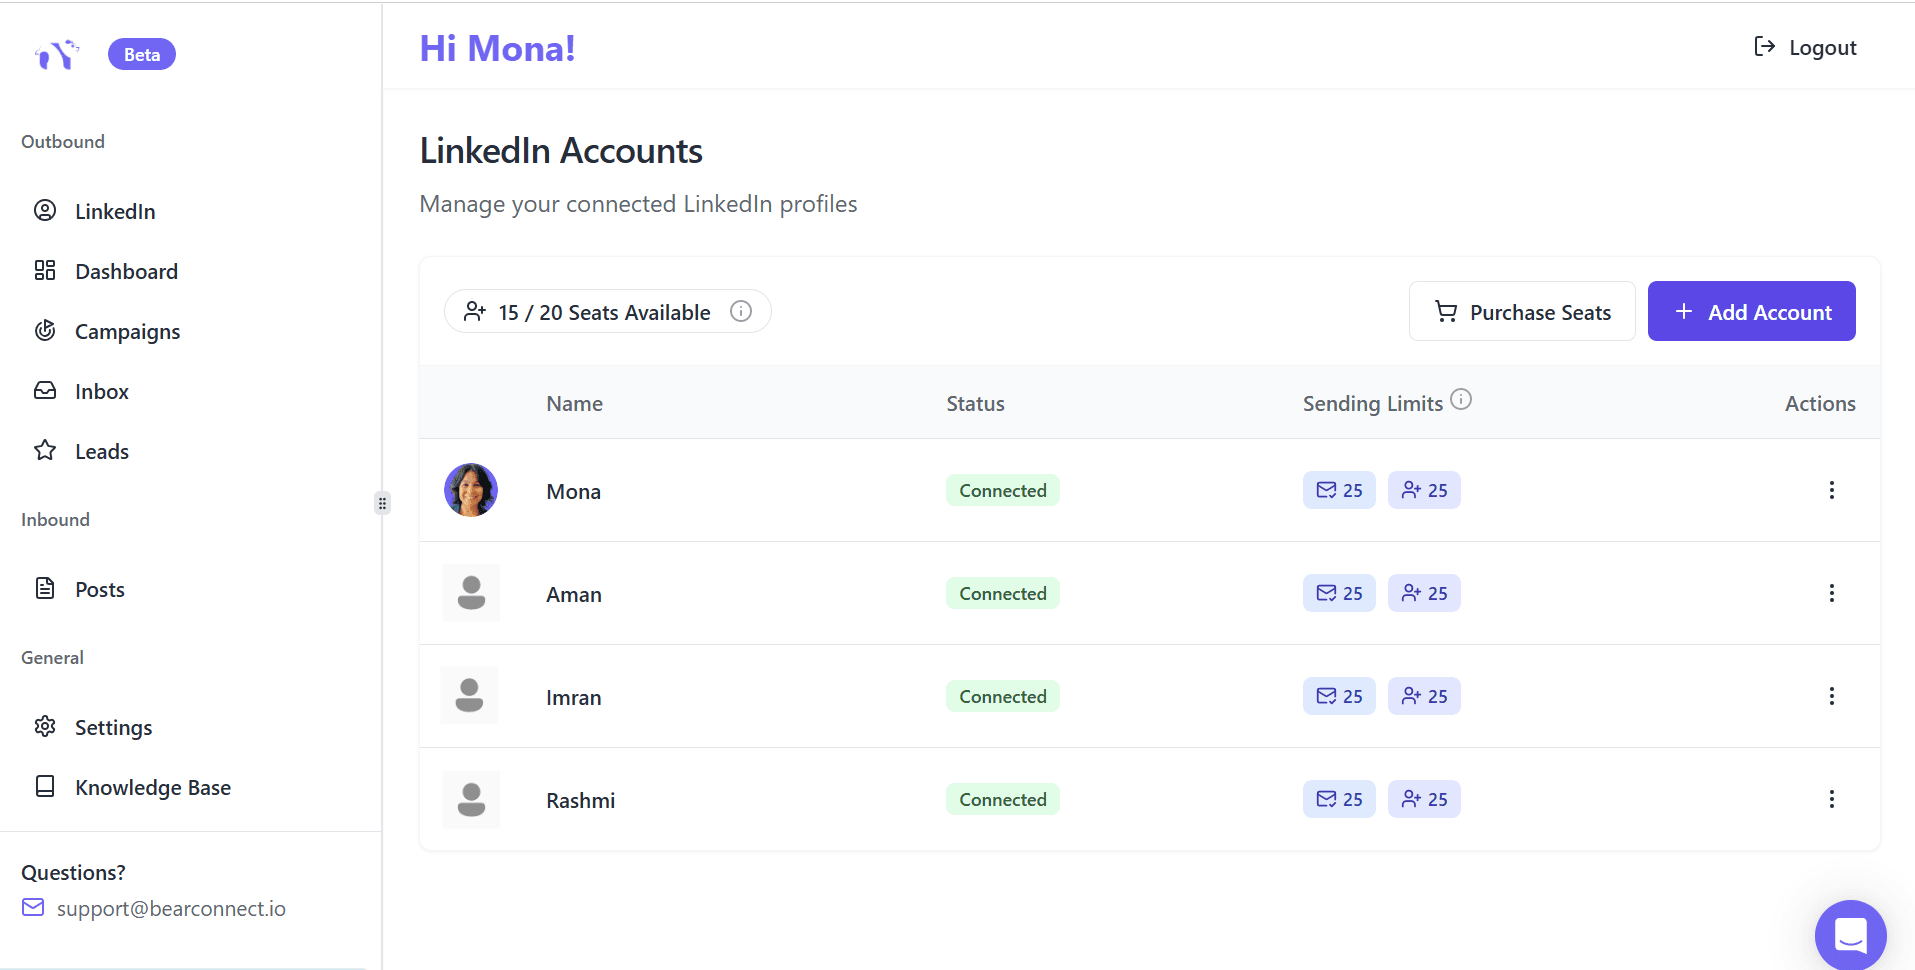Click the Knowledge Base book icon
The height and width of the screenshot is (970, 1915).
pos(45,787)
